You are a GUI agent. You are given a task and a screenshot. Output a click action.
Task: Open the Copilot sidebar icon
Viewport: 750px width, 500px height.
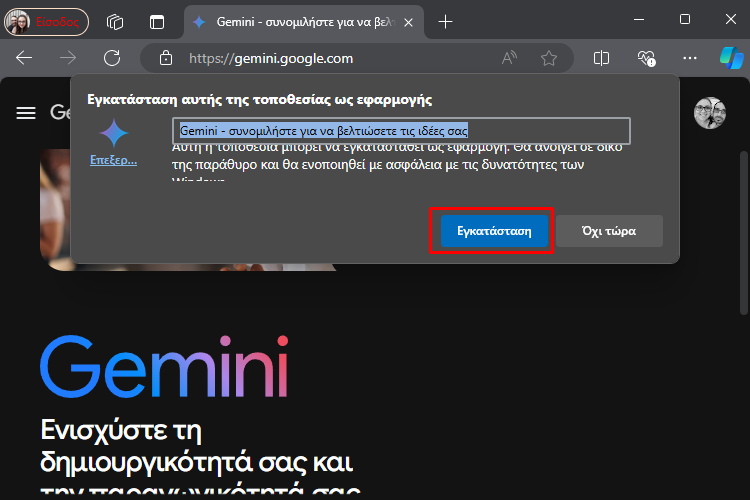pyautogui.click(x=731, y=58)
